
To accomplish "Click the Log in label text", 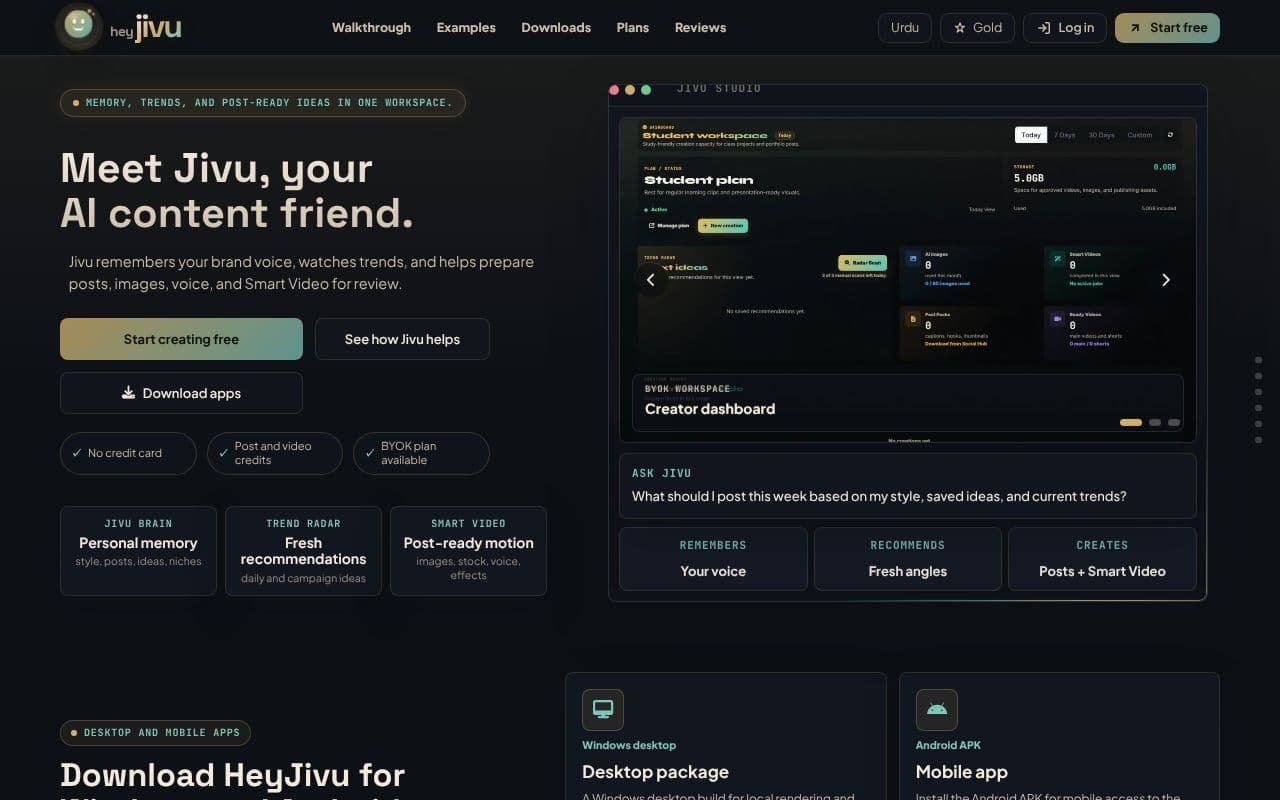I will tap(1076, 28).
